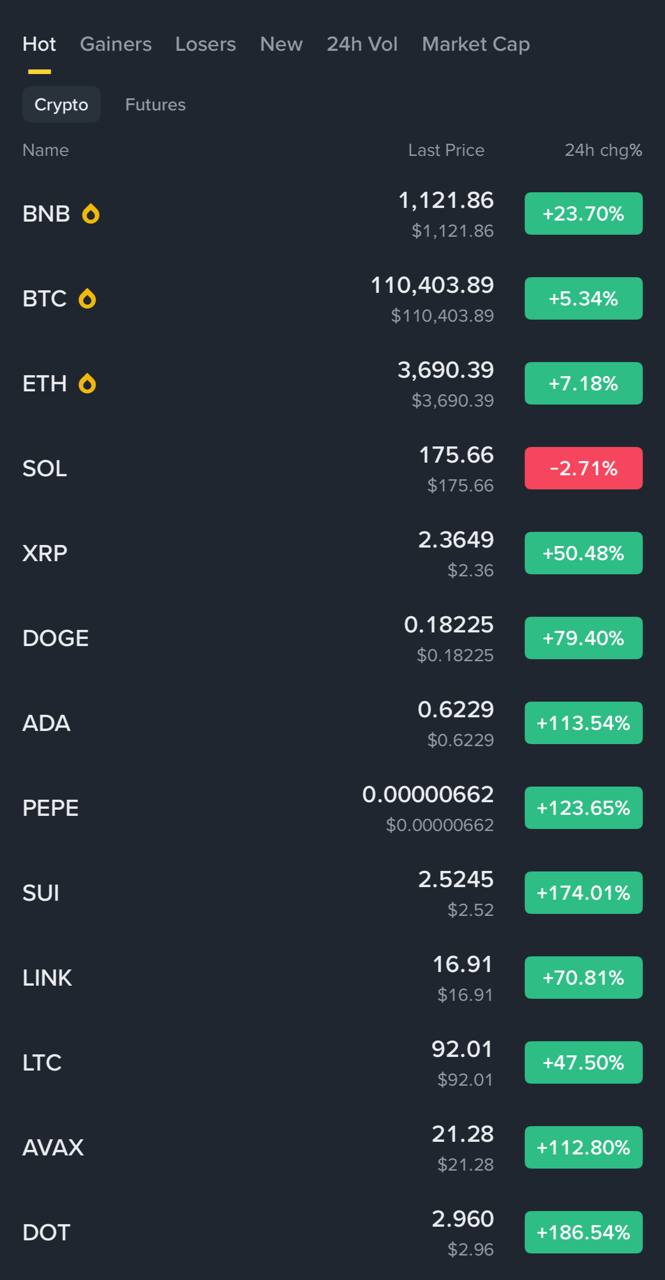
Task: Sort by 24h chg% column header
Action: (603, 150)
